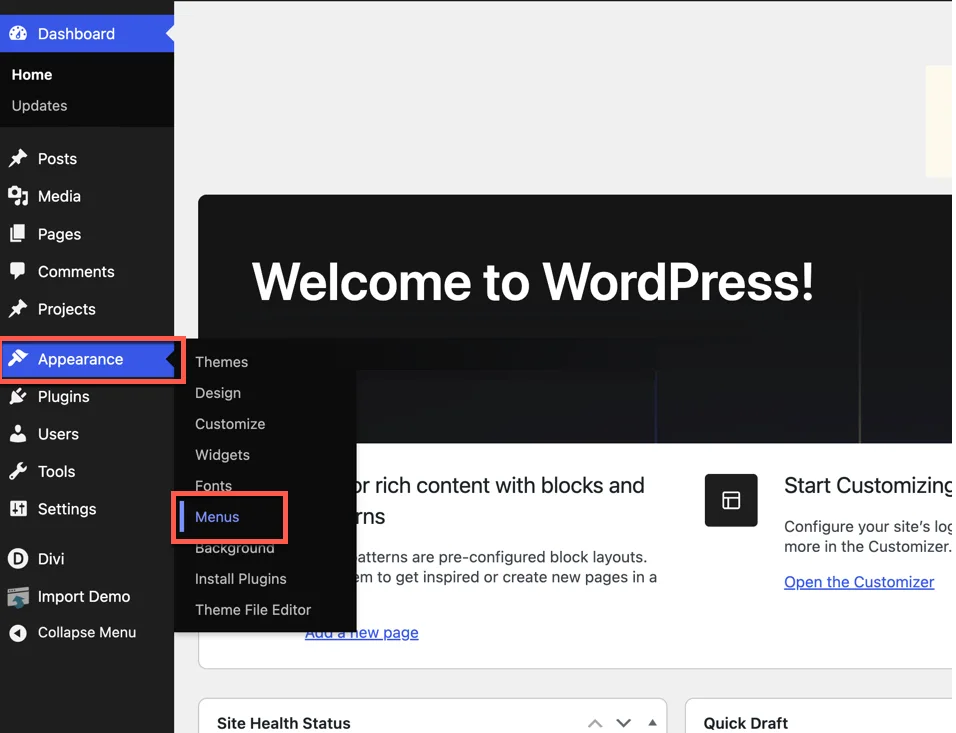Open the Posts menu label
This screenshot has height=733, width=956.
point(57,159)
